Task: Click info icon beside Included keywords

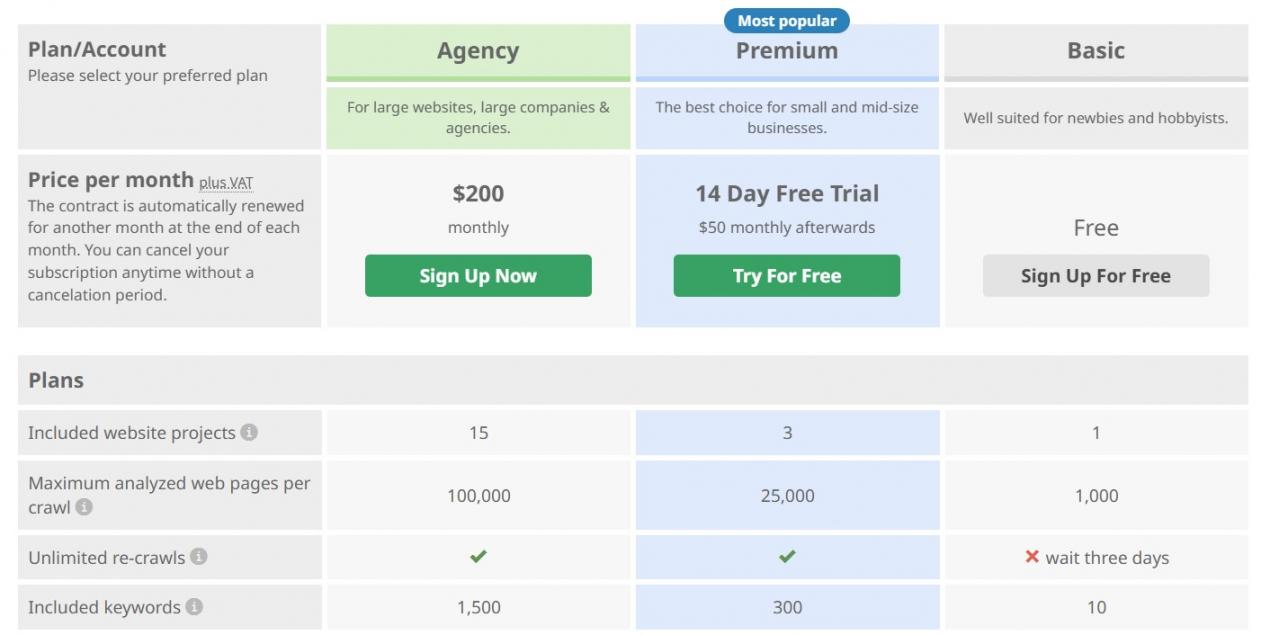Action: [x=194, y=606]
